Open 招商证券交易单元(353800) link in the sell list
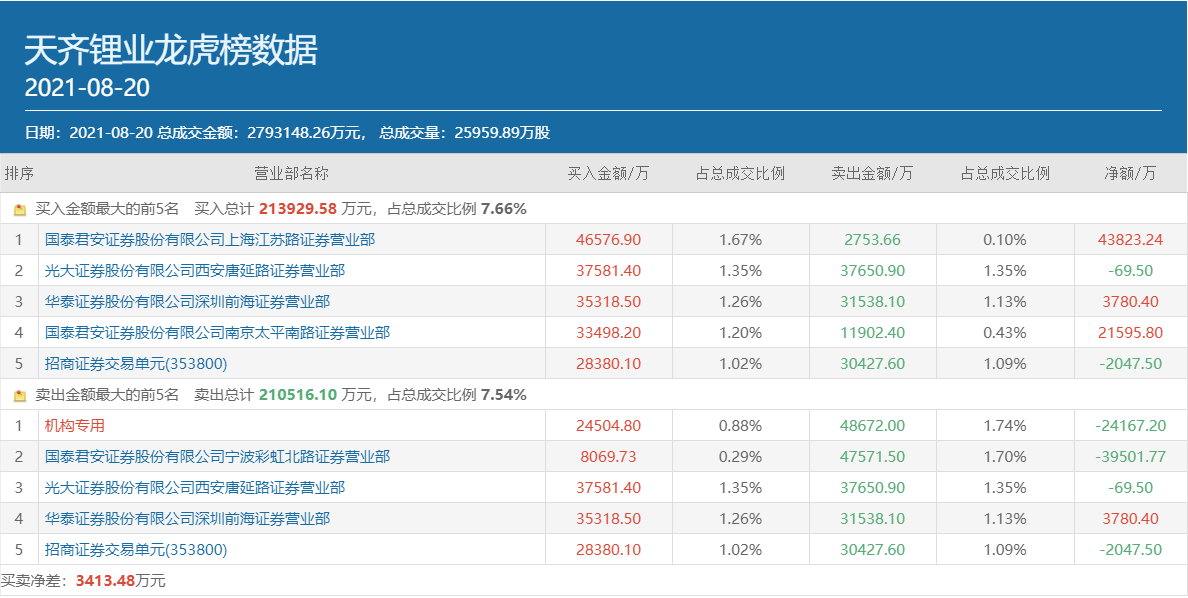1188x598 pixels. click(136, 550)
